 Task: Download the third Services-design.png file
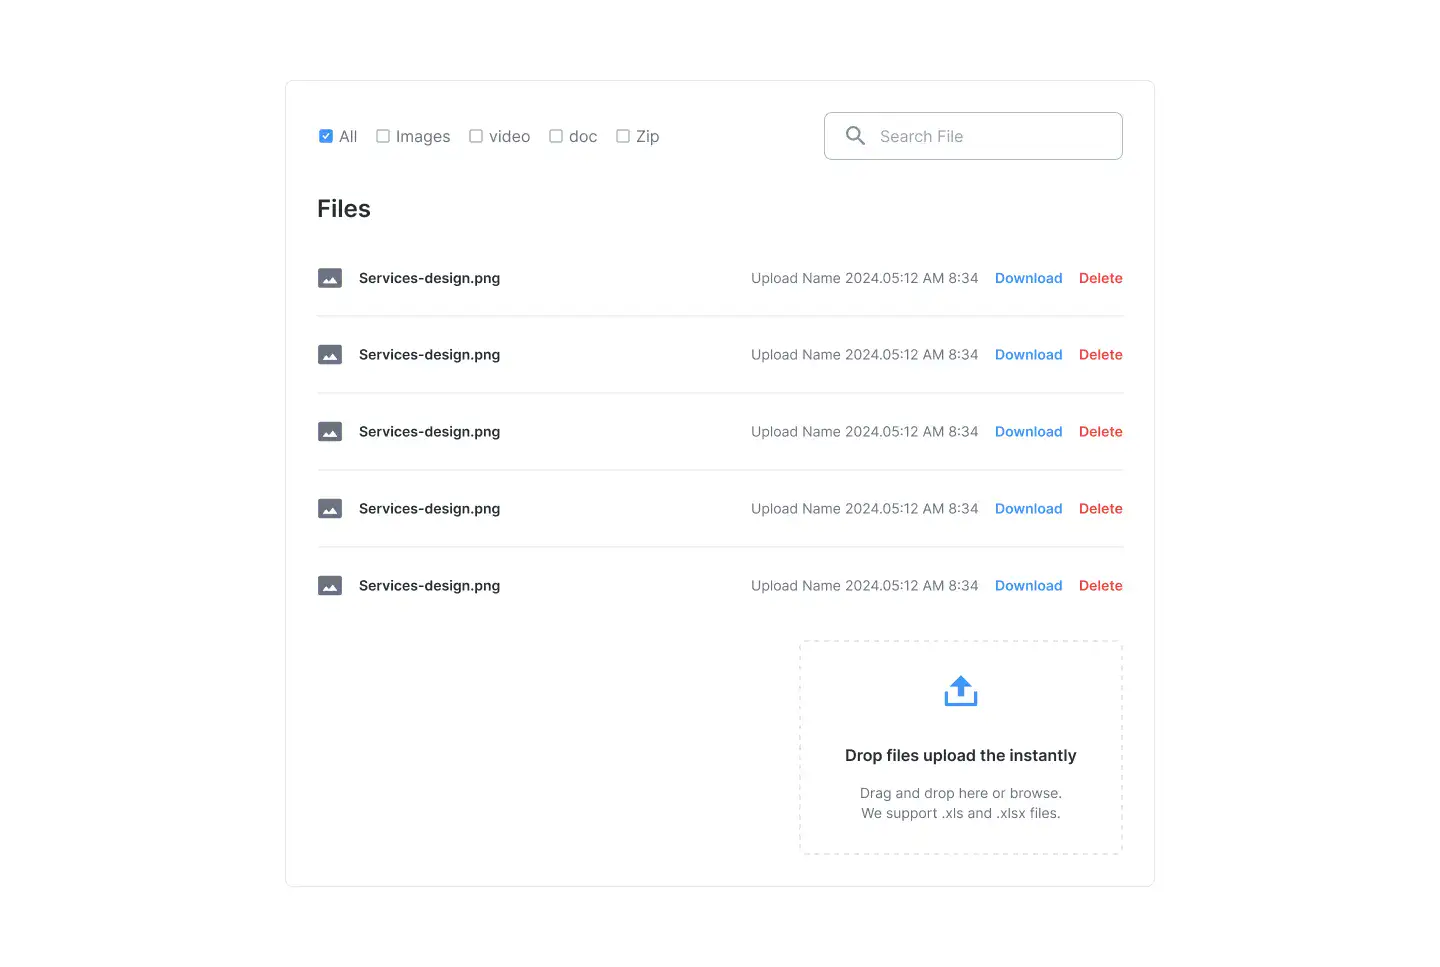pos(1028,432)
